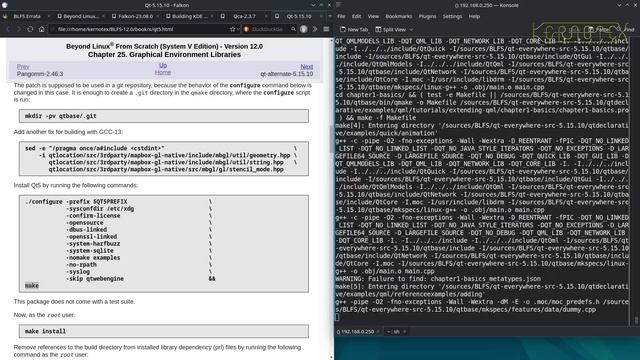Open Konsole Edit menu

pos(356,16)
